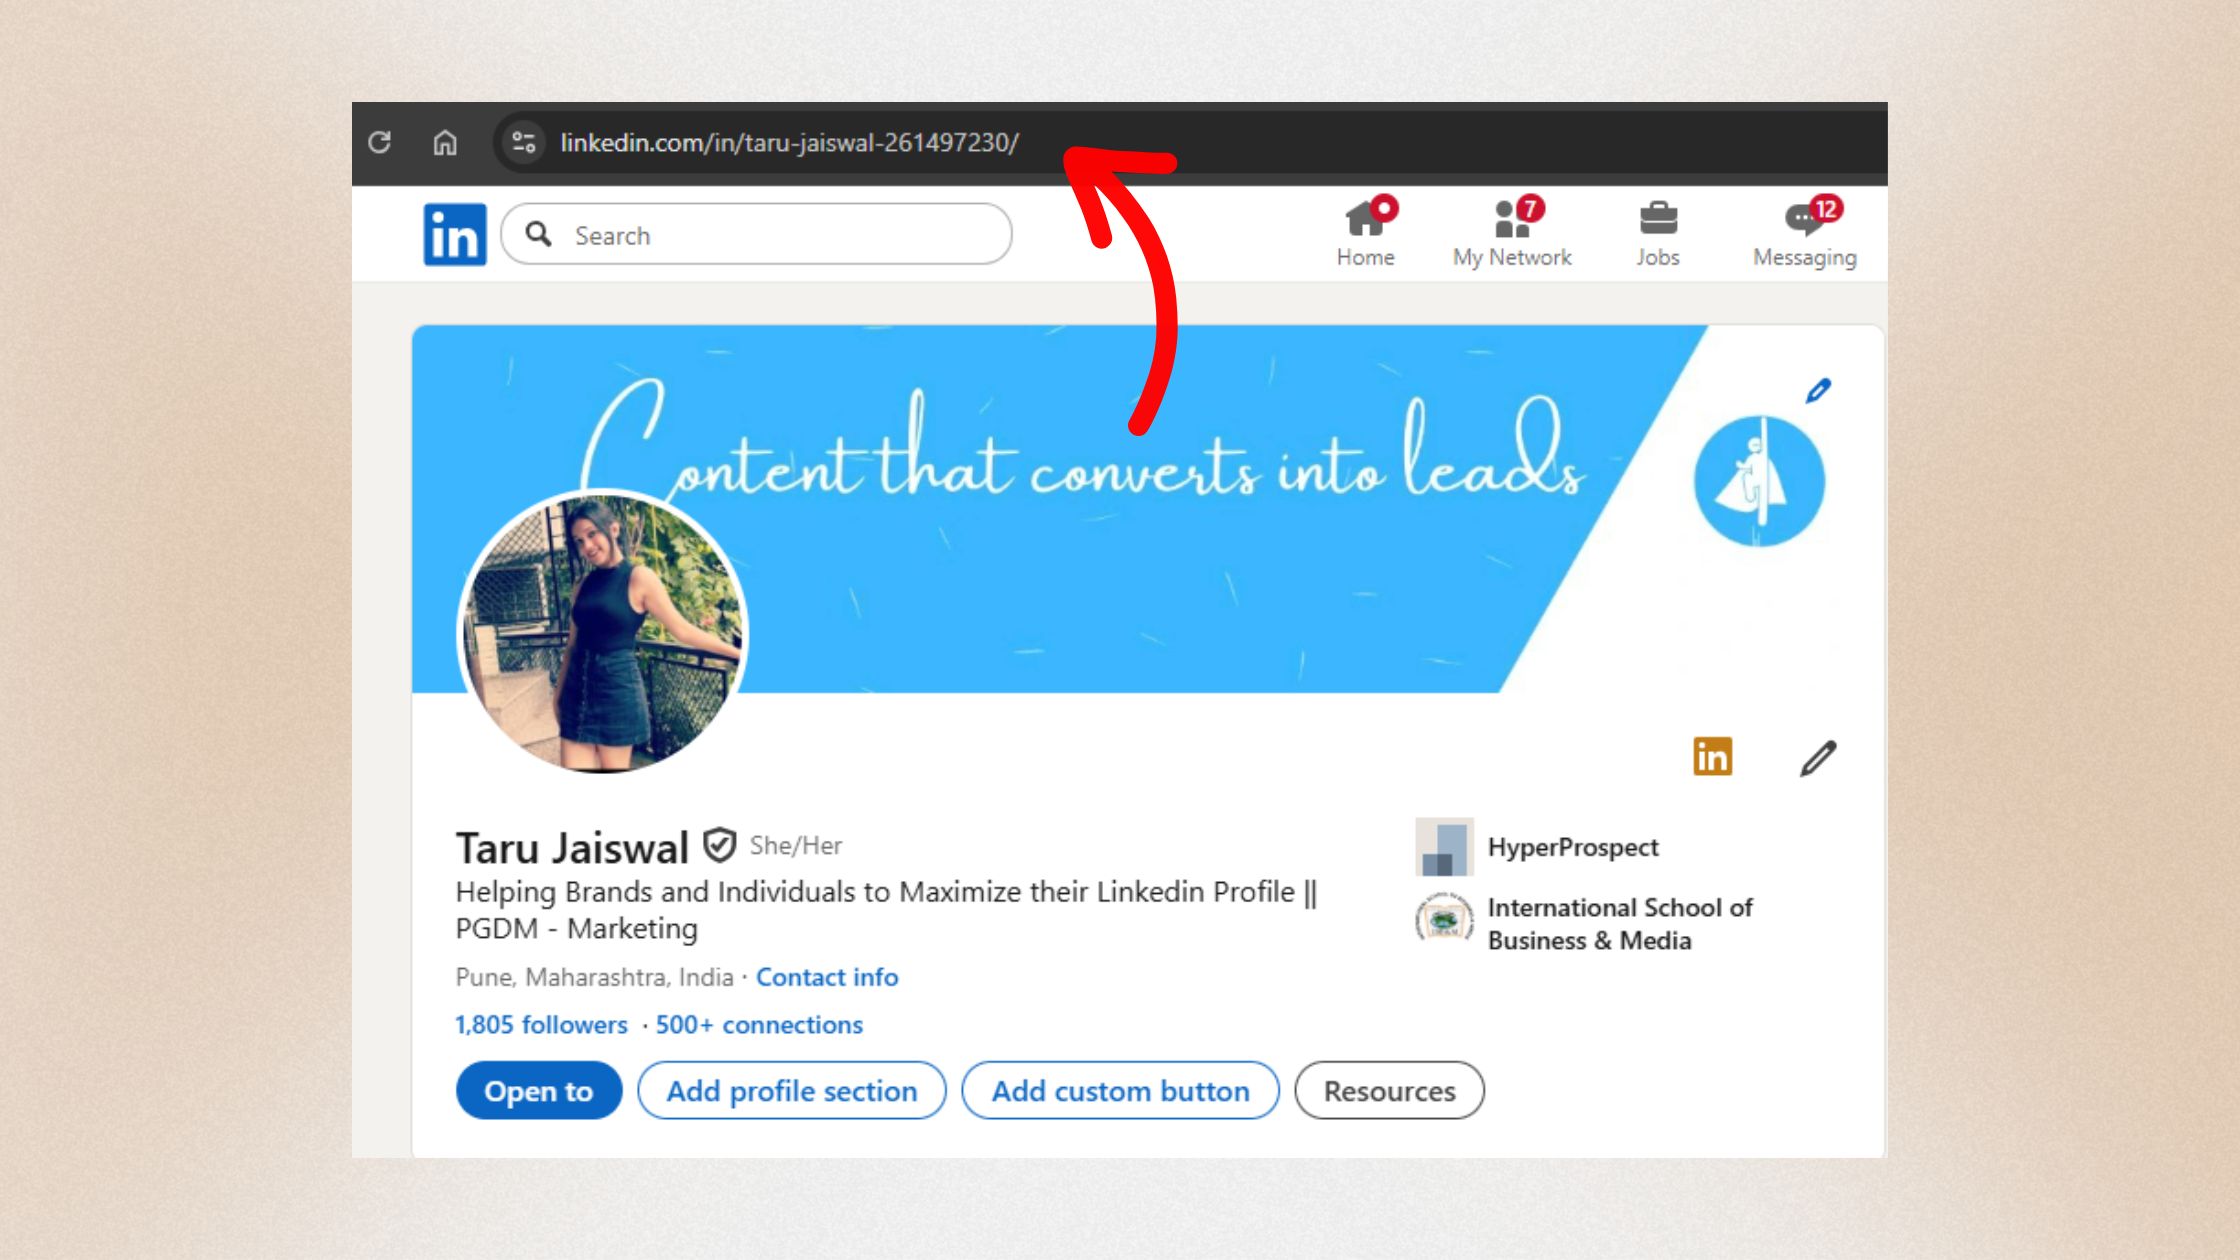Click the LinkedIn logo
This screenshot has width=2240, height=1260.
(455, 233)
